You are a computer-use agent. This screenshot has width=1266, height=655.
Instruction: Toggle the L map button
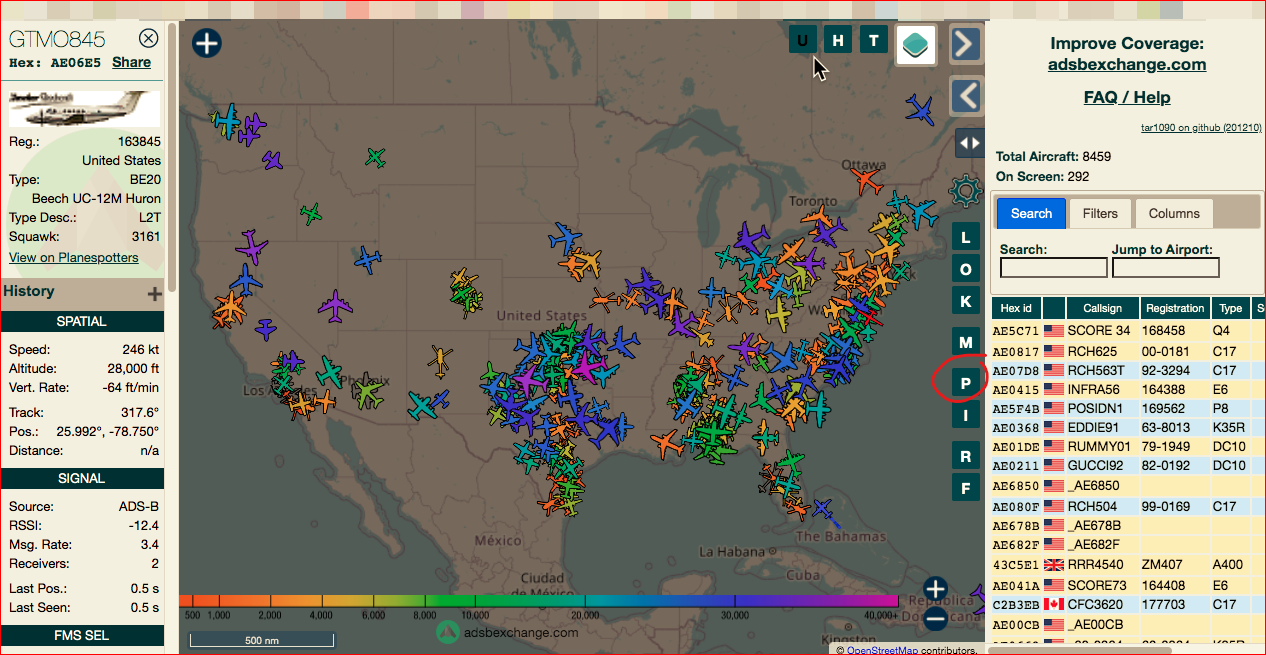coord(966,237)
